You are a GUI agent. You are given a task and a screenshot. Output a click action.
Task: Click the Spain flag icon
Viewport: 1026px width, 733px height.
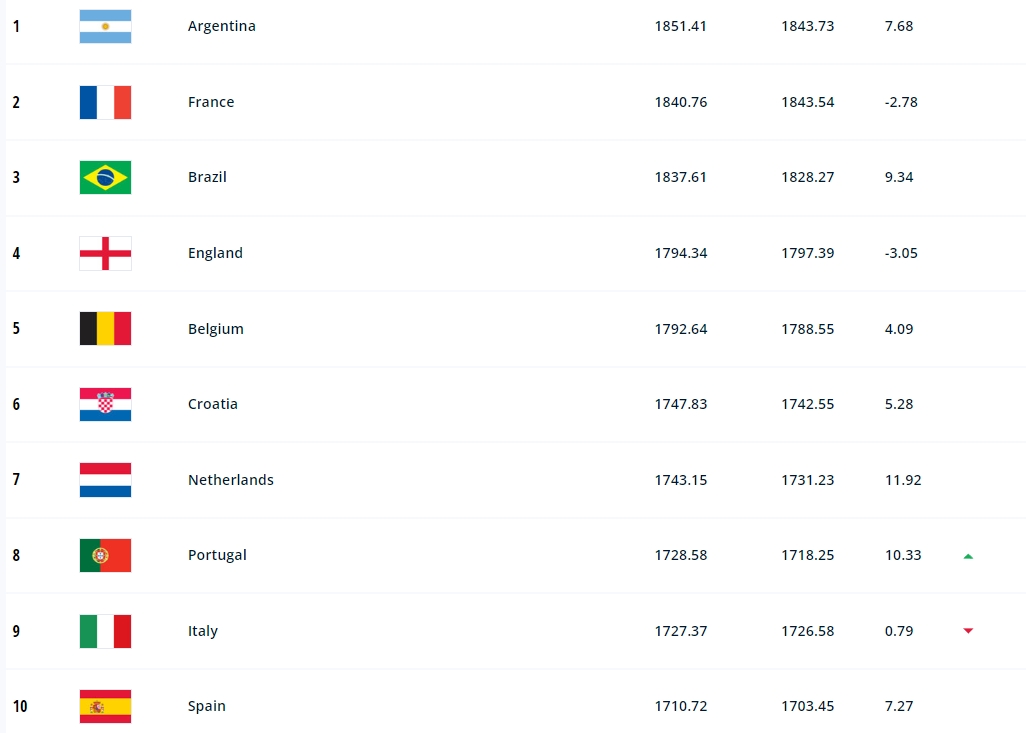(105, 707)
